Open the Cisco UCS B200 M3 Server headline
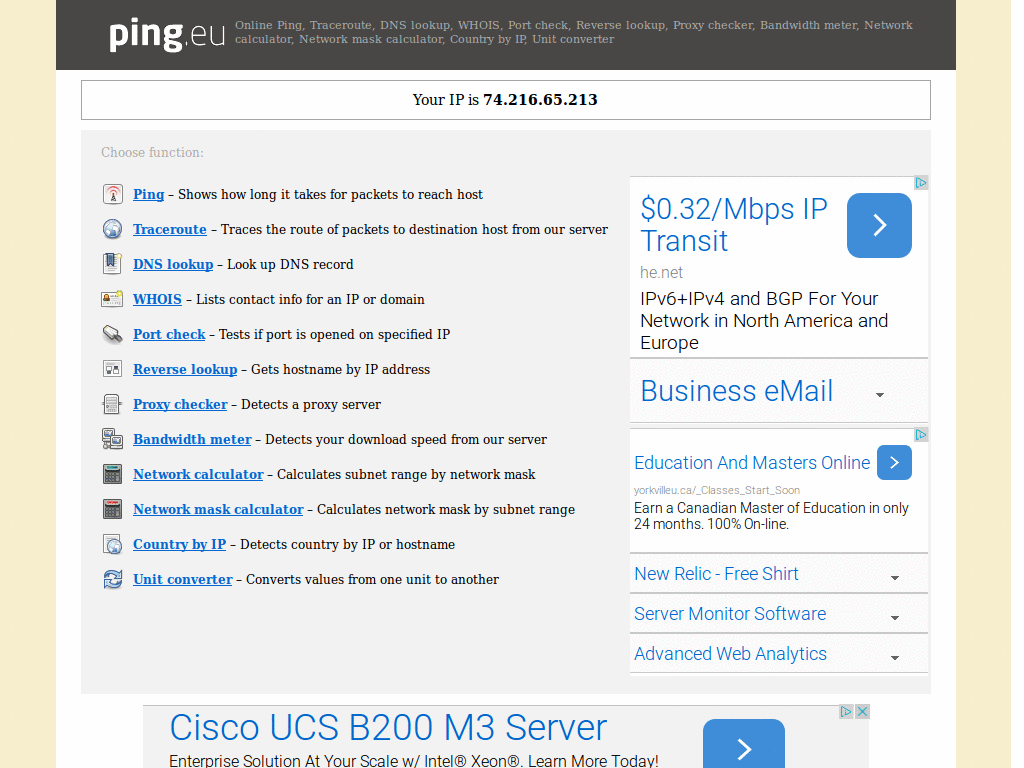1024x768 pixels. pos(388,728)
